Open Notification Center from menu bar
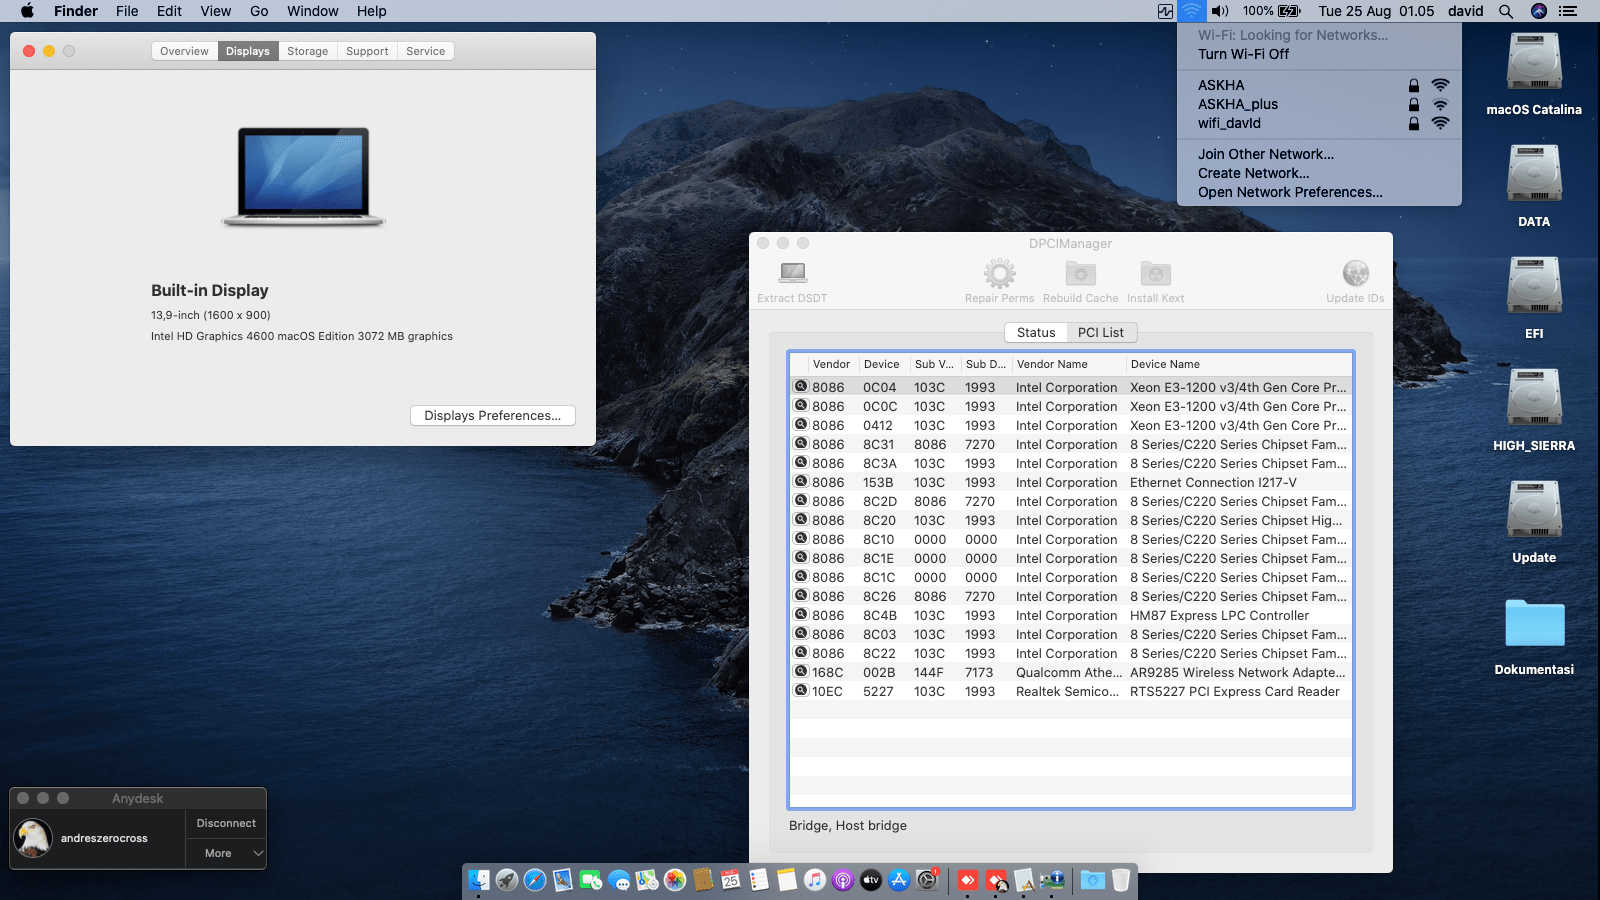 pyautogui.click(x=1568, y=11)
